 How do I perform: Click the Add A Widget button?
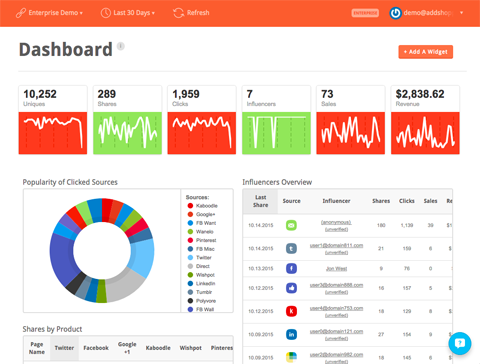426,52
